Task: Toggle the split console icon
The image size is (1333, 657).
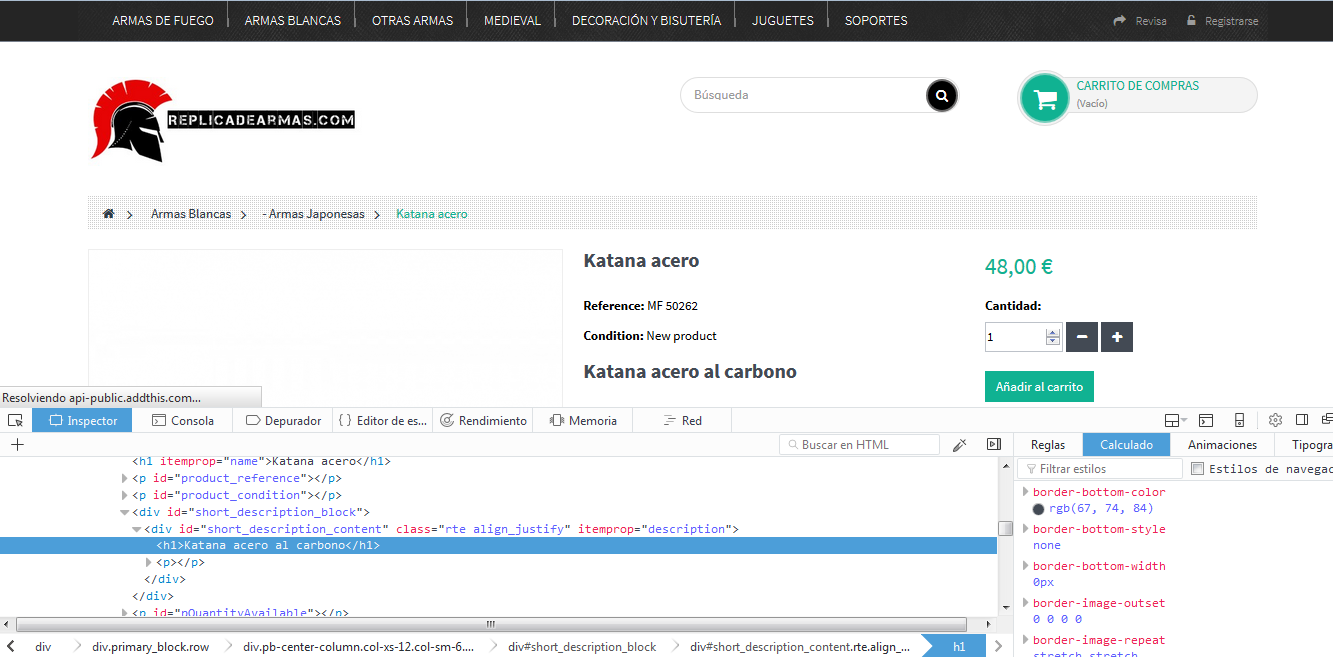Action: tap(1206, 421)
